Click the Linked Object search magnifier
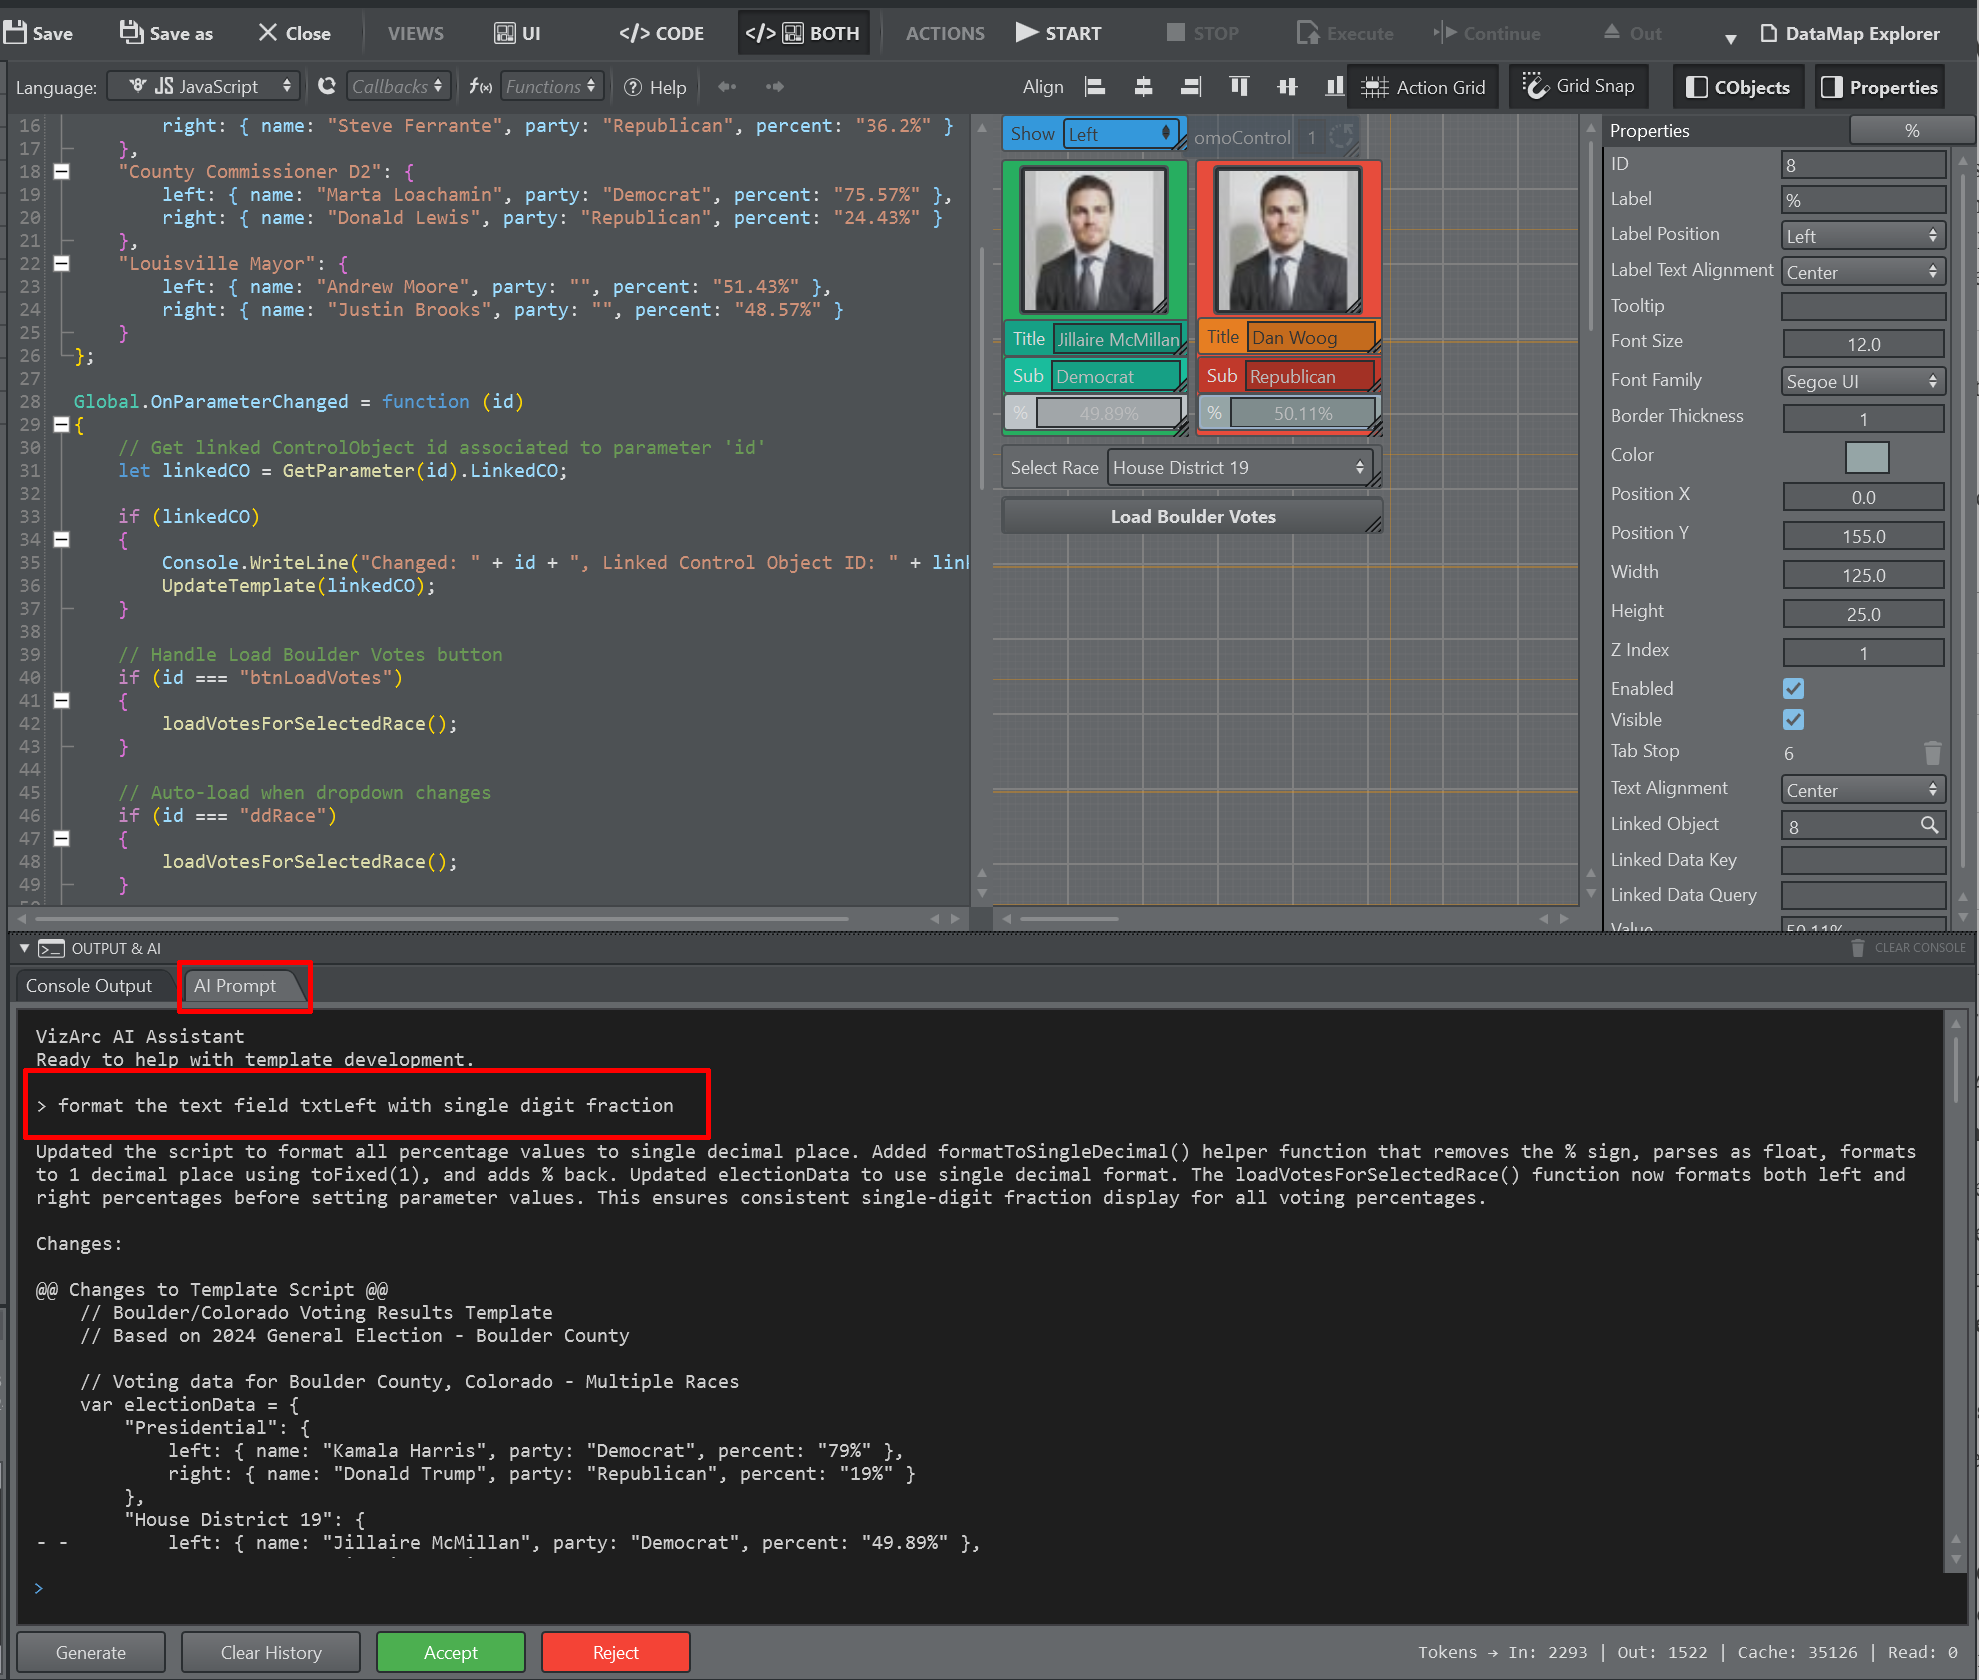This screenshot has height=1680, width=1979. pyautogui.click(x=1929, y=825)
